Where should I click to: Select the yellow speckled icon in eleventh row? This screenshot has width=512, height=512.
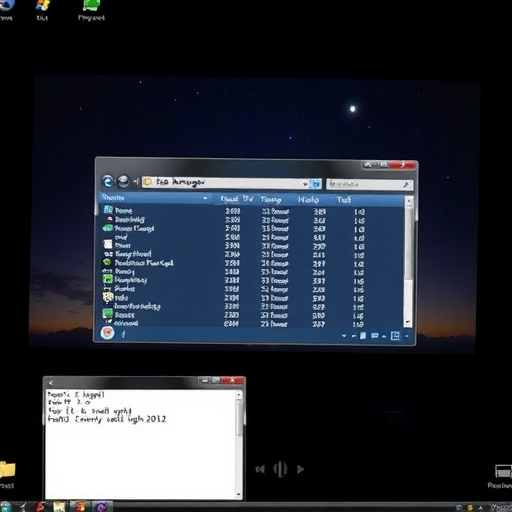click(x=108, y=296)
